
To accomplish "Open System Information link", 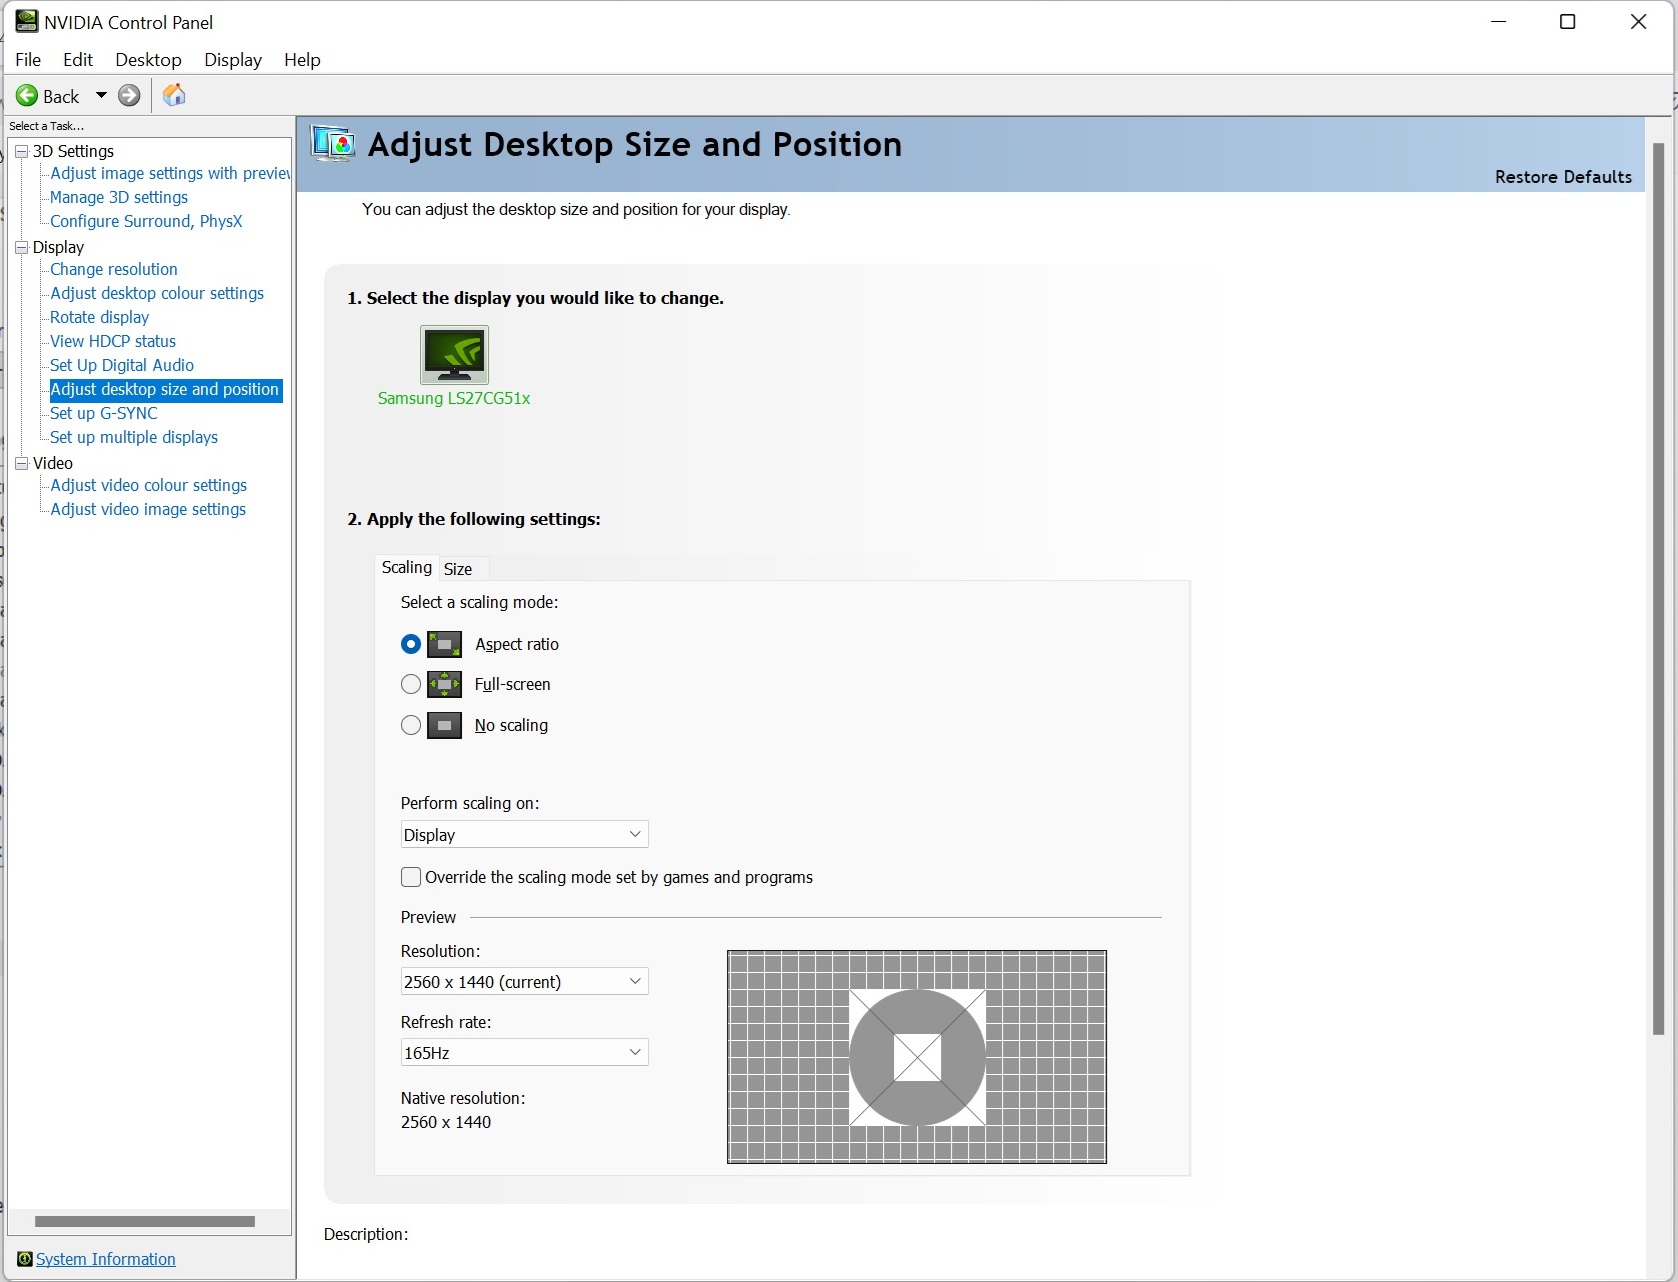I will tap(106, 1259).
